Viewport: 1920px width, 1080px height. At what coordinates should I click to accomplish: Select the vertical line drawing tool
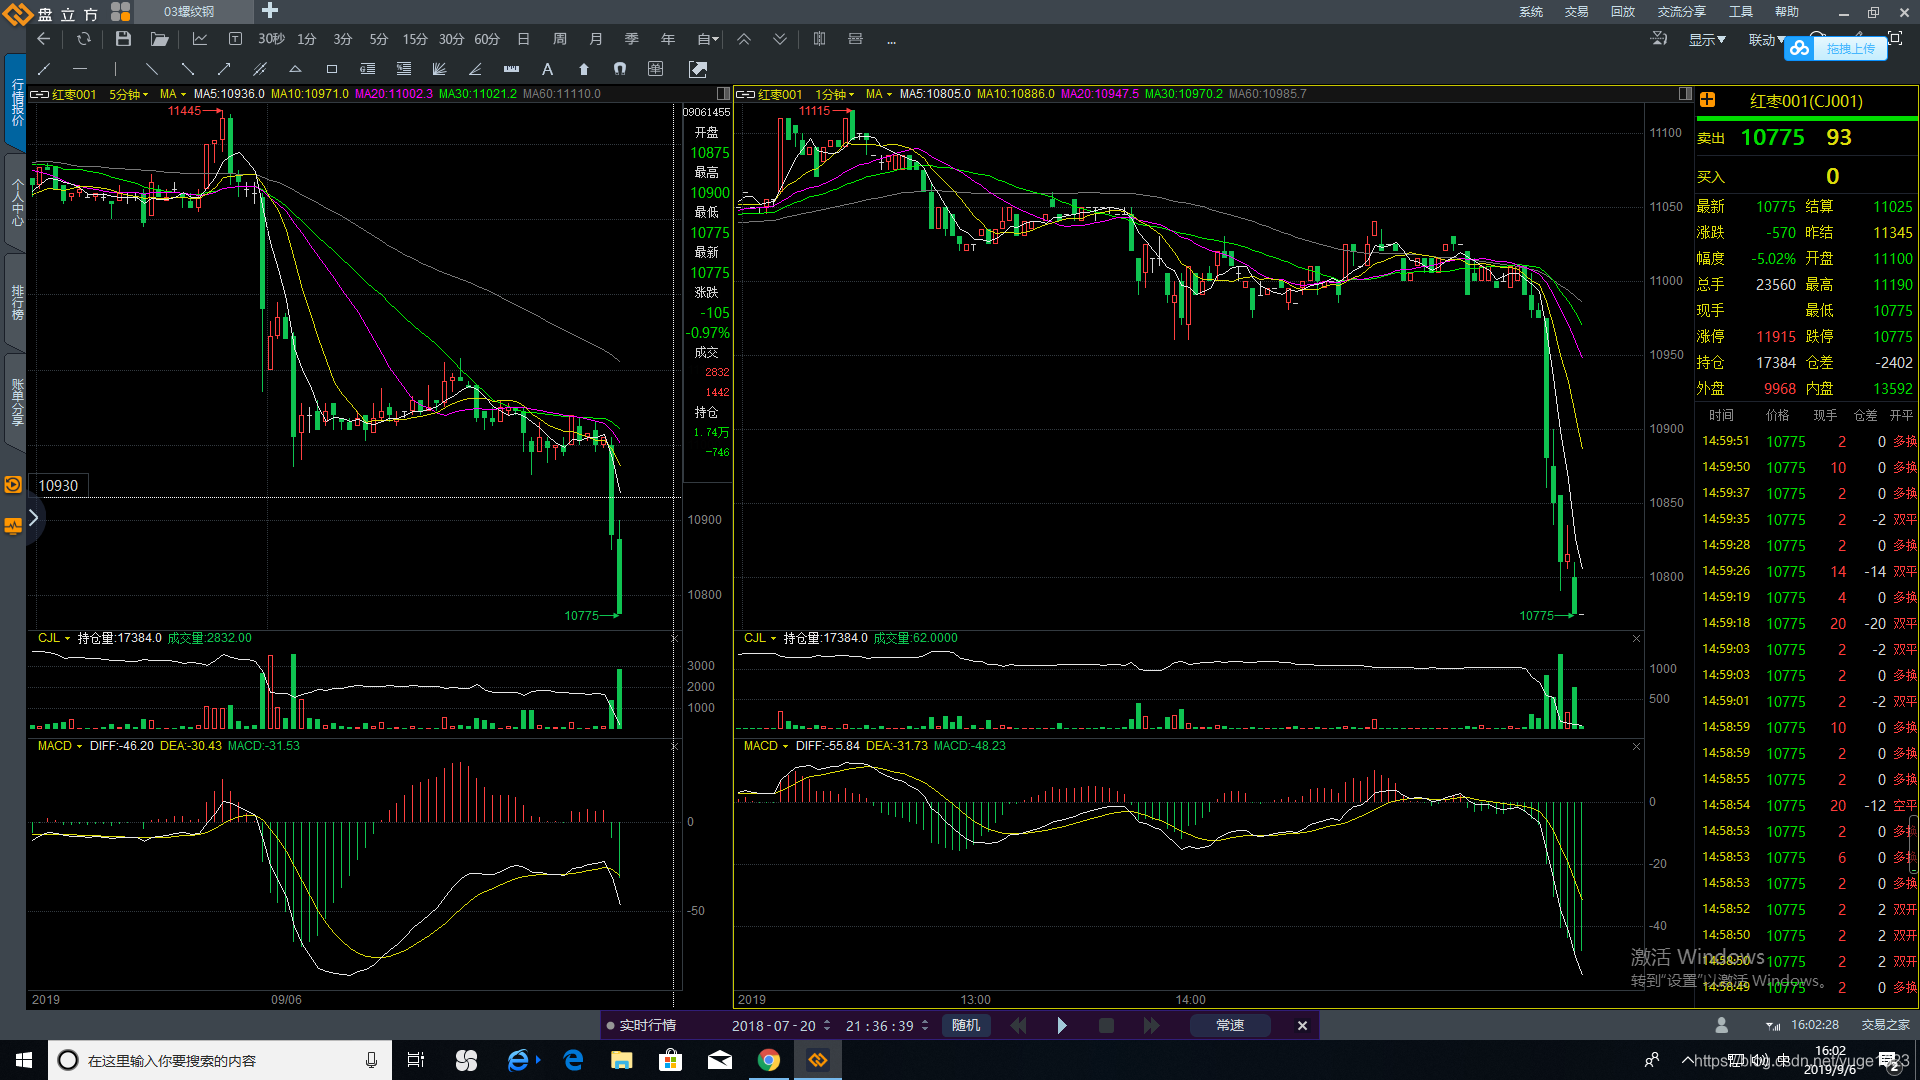click(116, 69)
